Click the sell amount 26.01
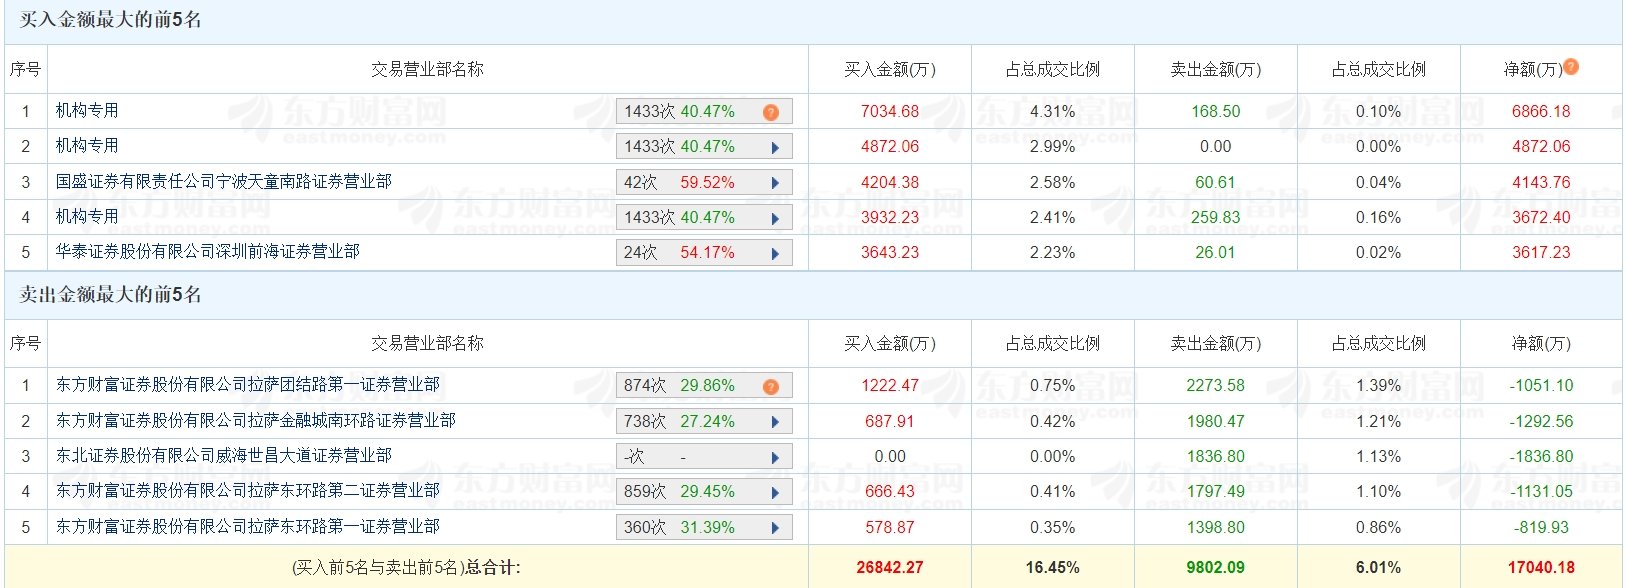The height and width of the screenshot is (588, 1626). point(1216,253)
